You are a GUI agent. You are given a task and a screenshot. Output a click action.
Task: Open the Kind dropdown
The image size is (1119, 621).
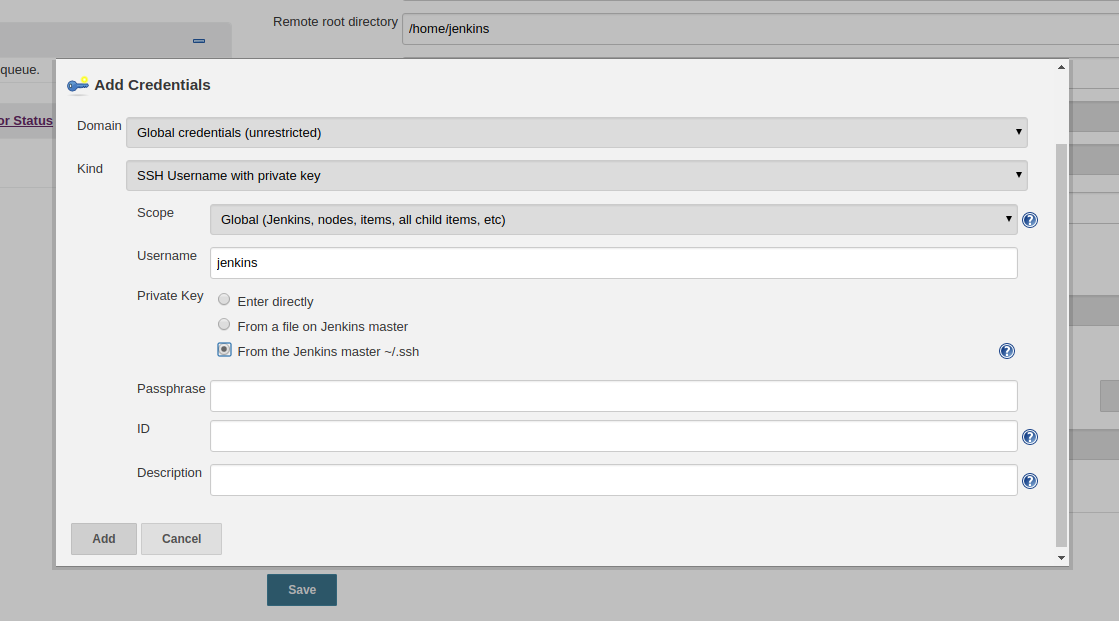click(577, 176)
